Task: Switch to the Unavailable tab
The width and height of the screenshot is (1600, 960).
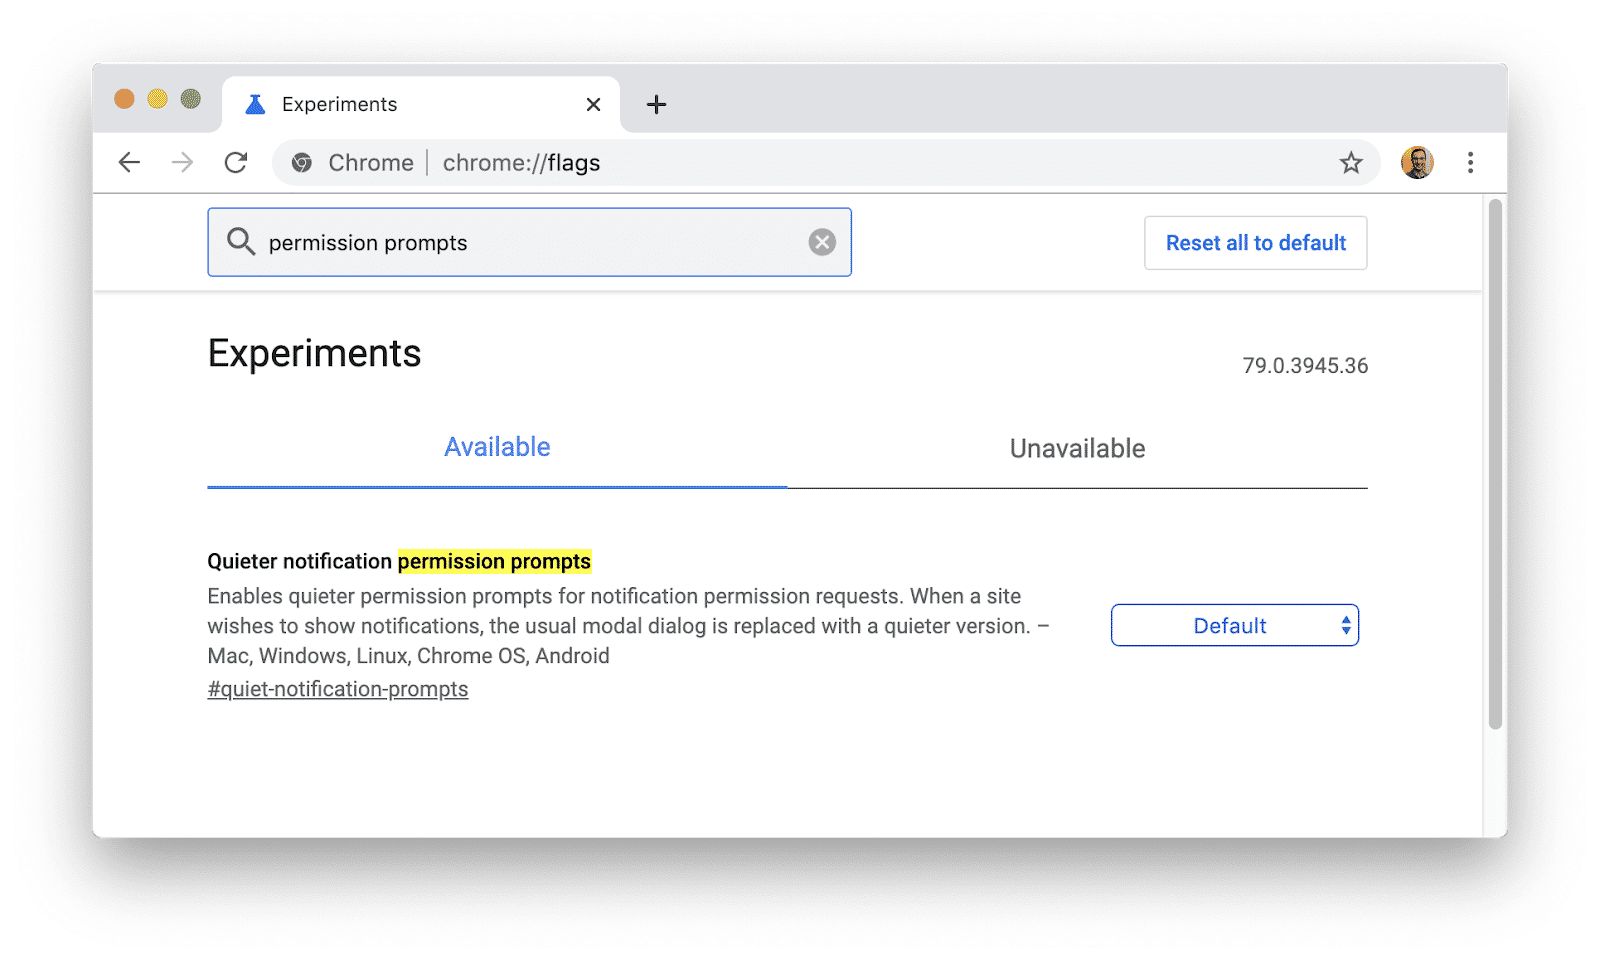Action: 1077,448
